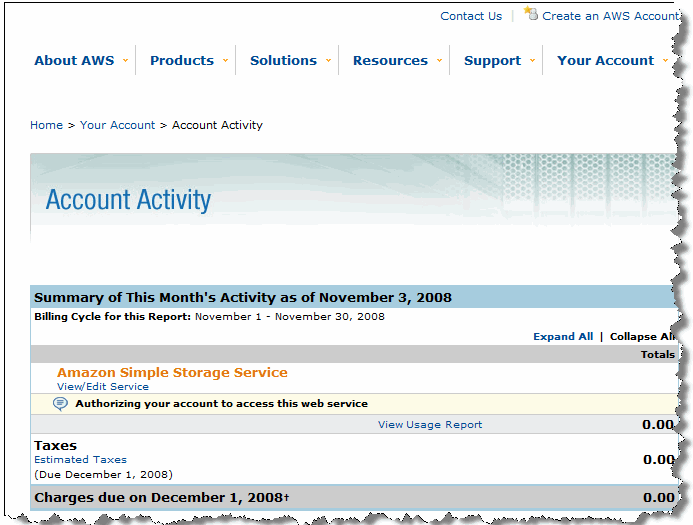Click Collapse All in the summary
The width and height of the screenshot is (693, 525).
[x=643, y=336]
